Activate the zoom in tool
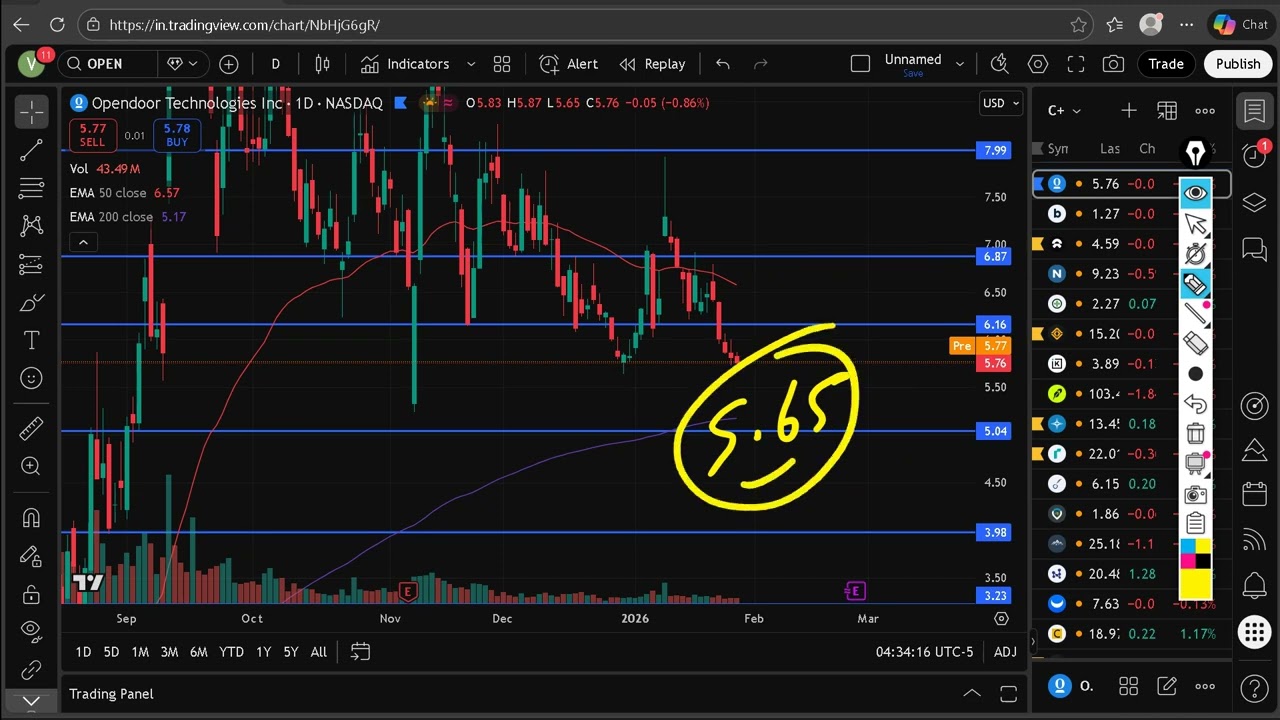Image resolution: width=1280 pixels, height=720 pixels. click(x=31, y=466)
